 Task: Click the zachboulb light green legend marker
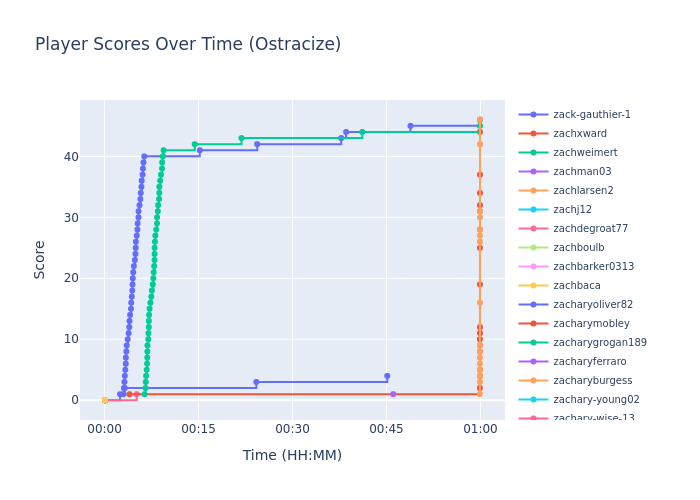click(x=533, y=248)
